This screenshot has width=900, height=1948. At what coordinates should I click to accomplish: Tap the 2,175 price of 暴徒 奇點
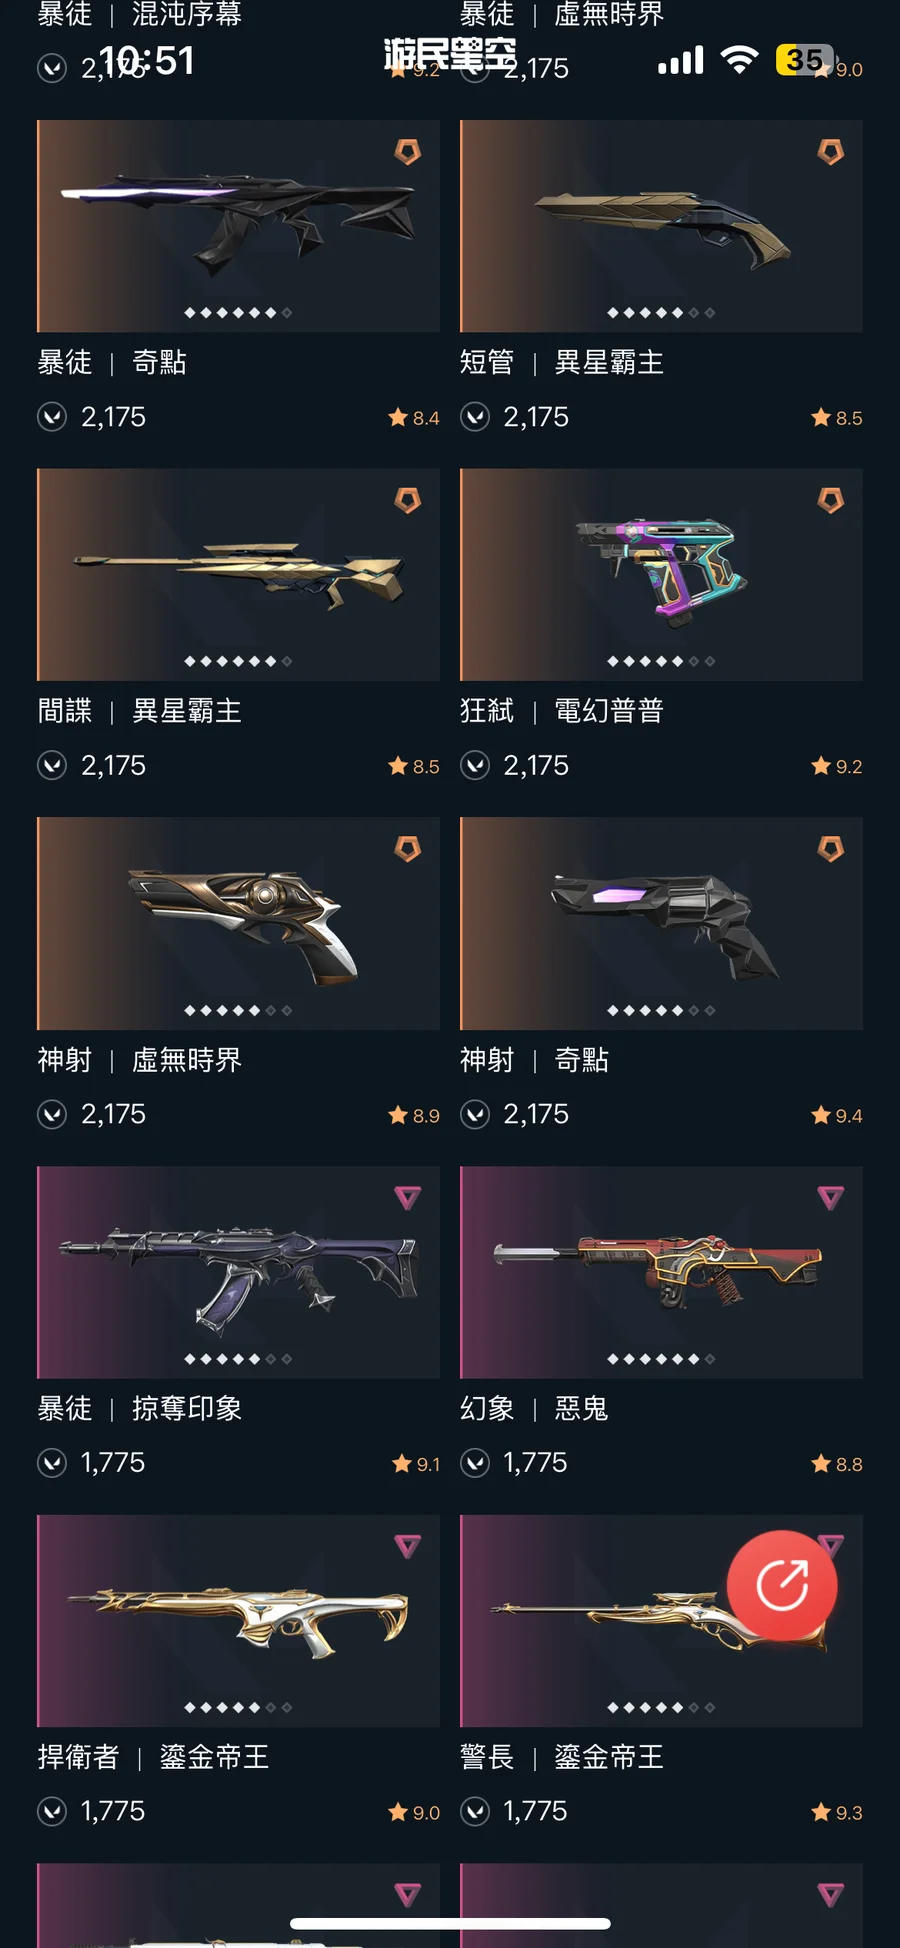click(113, 417)
